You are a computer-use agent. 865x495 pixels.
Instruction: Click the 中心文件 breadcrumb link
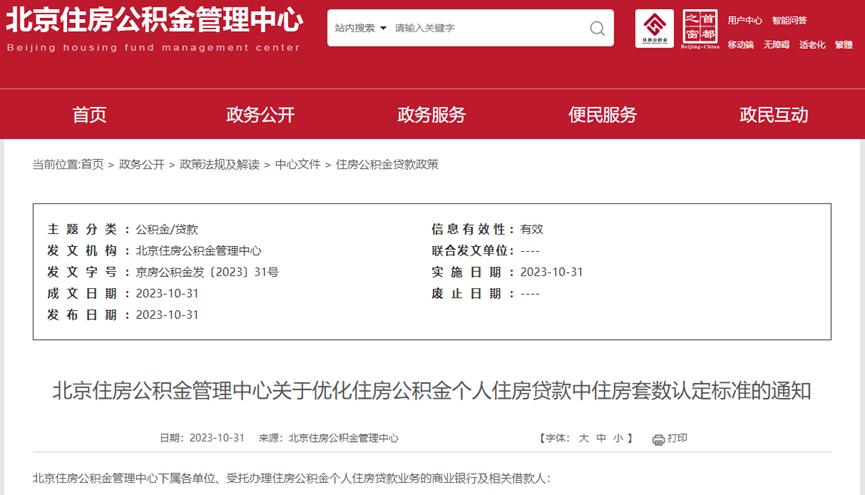point(298,164)
